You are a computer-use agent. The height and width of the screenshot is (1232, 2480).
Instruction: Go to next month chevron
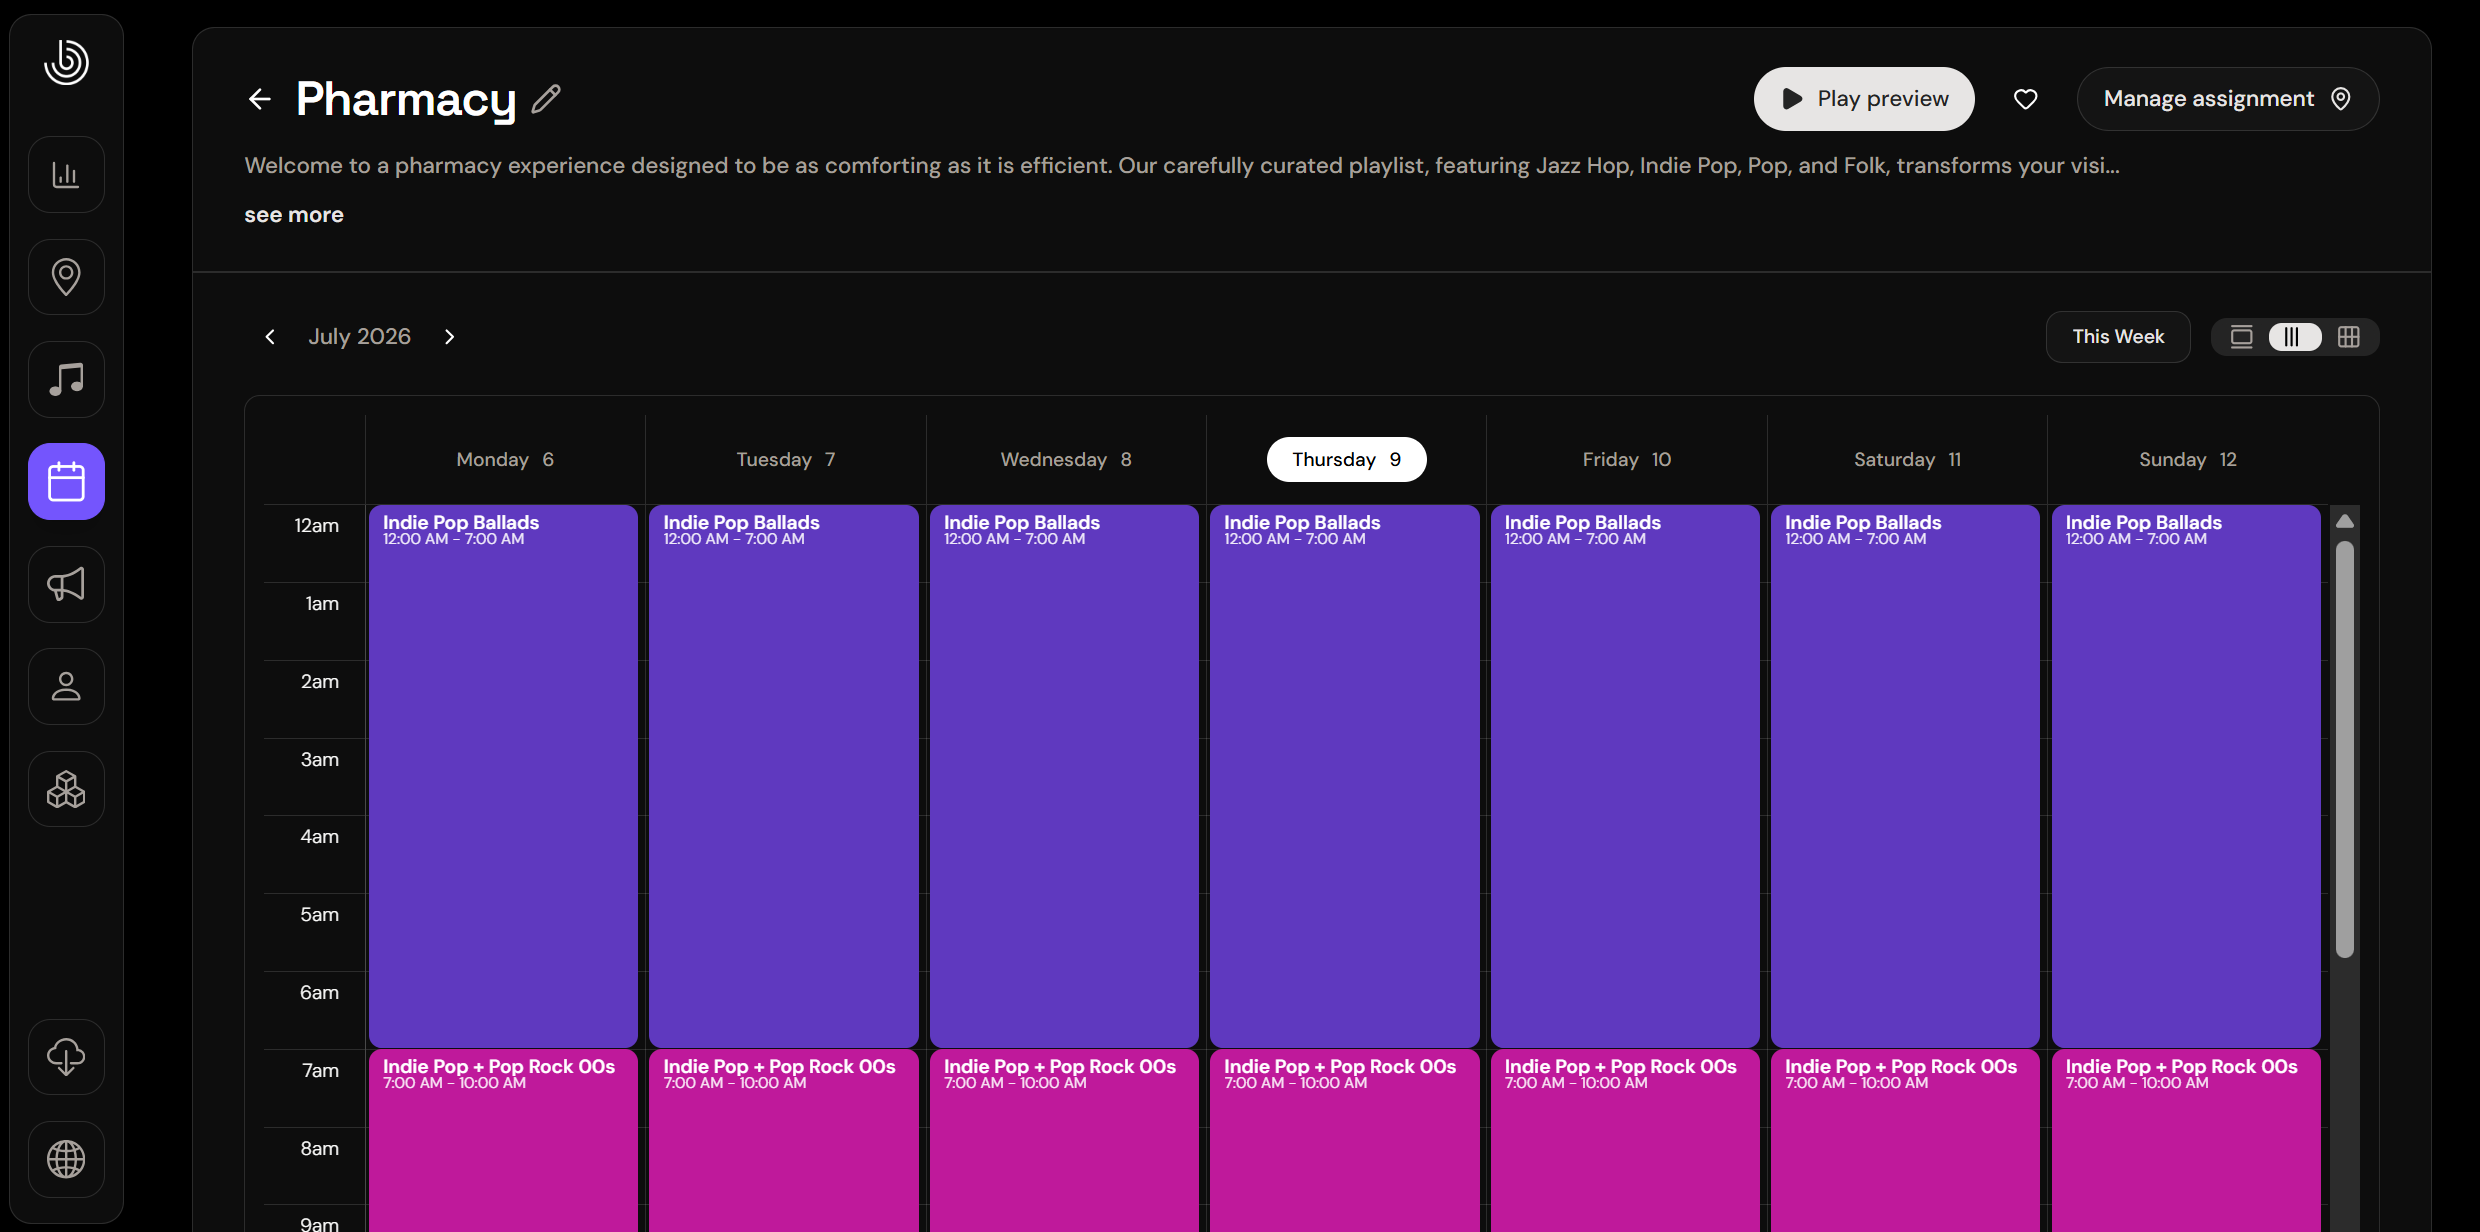(449, 337)
